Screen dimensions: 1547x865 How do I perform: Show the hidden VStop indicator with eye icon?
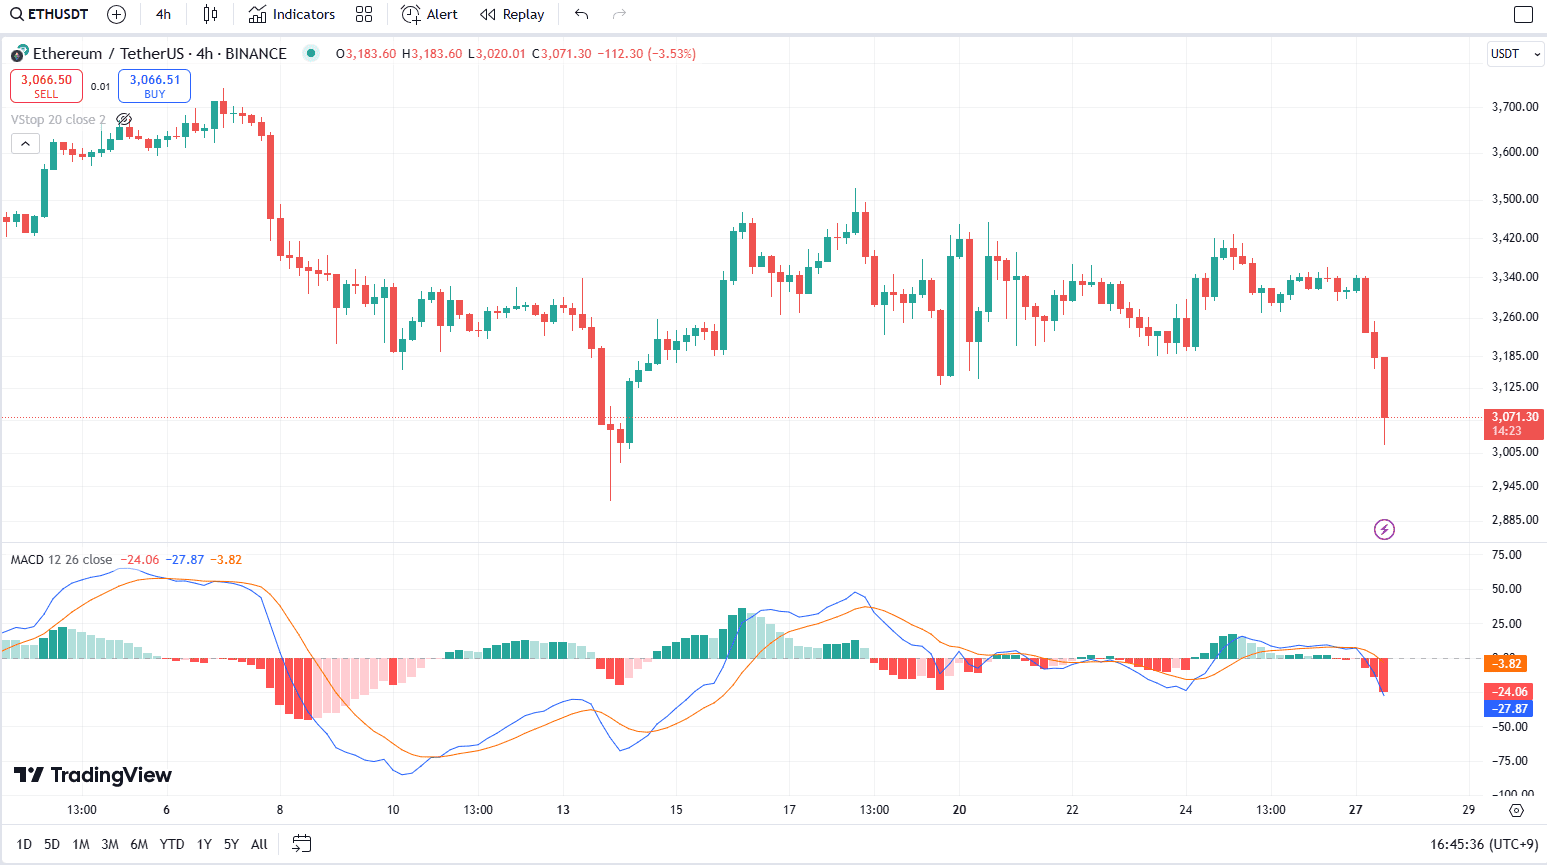coord(125,120)
